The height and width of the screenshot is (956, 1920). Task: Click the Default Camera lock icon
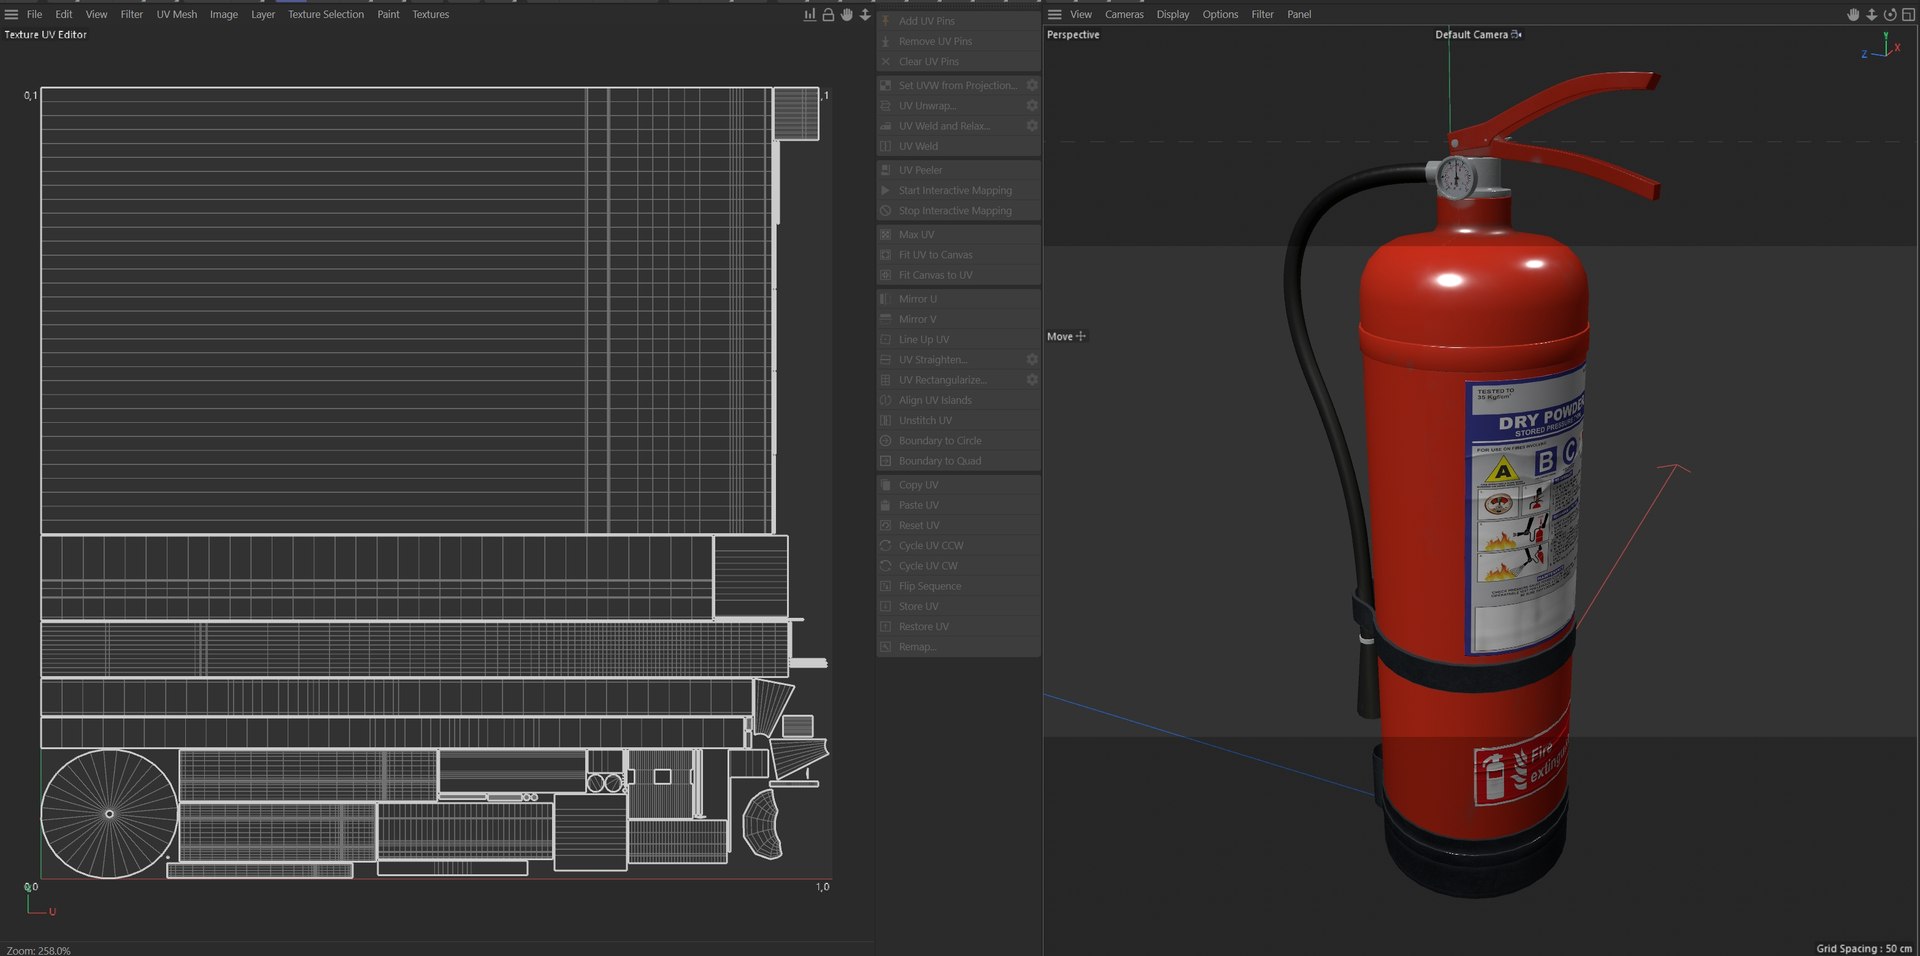pyautogui.click(x=1516, y=34)
